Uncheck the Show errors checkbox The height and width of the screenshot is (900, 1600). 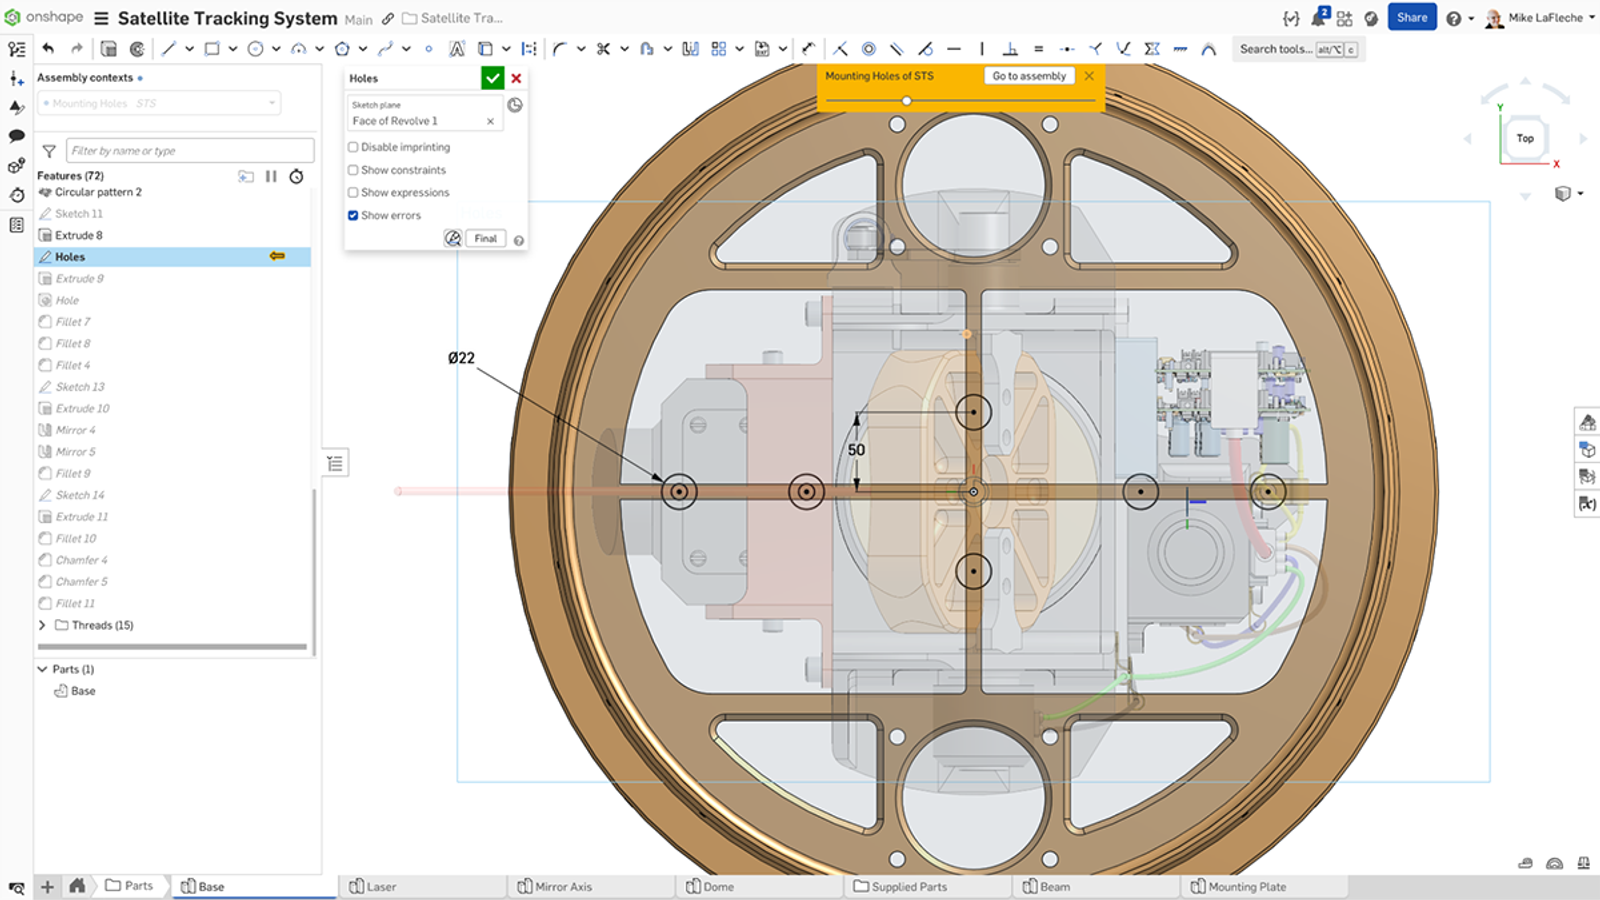353,215
